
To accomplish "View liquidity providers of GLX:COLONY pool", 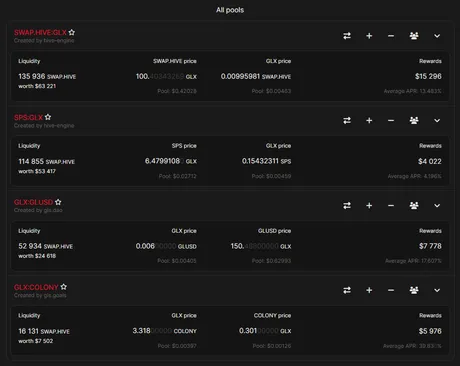I will pos(414,290).
